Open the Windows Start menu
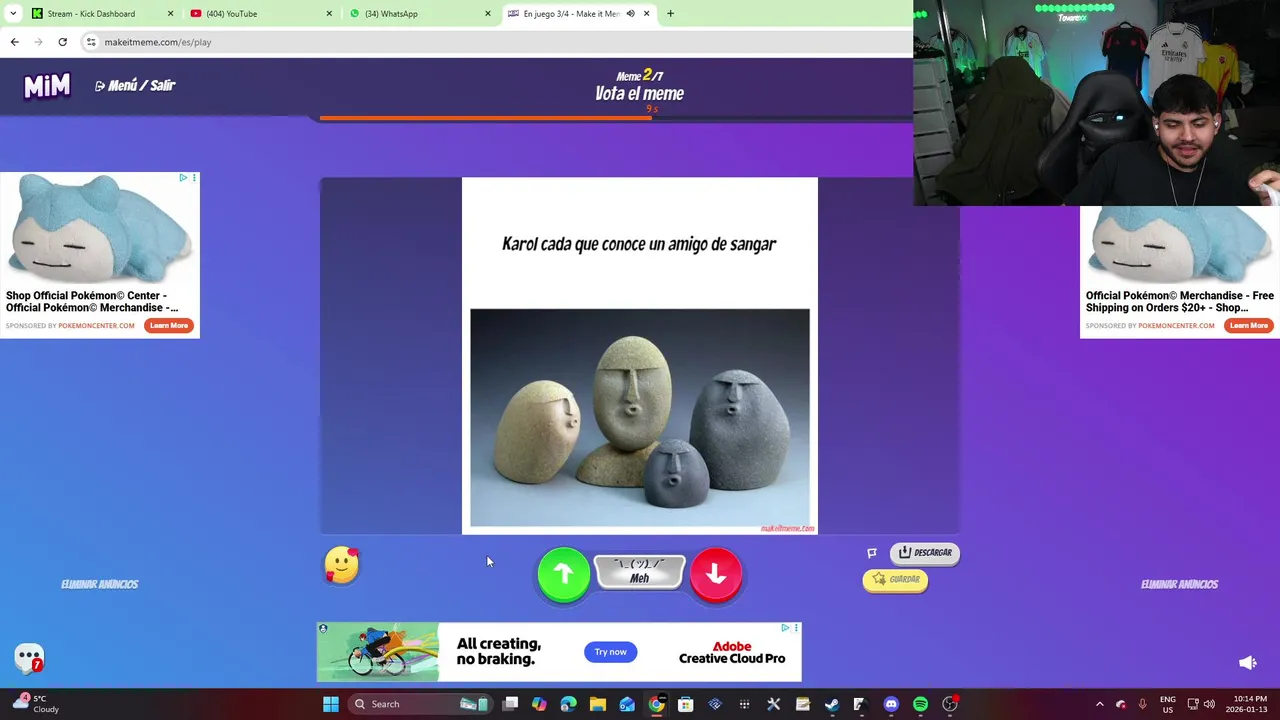 click(x=331, y=704)
